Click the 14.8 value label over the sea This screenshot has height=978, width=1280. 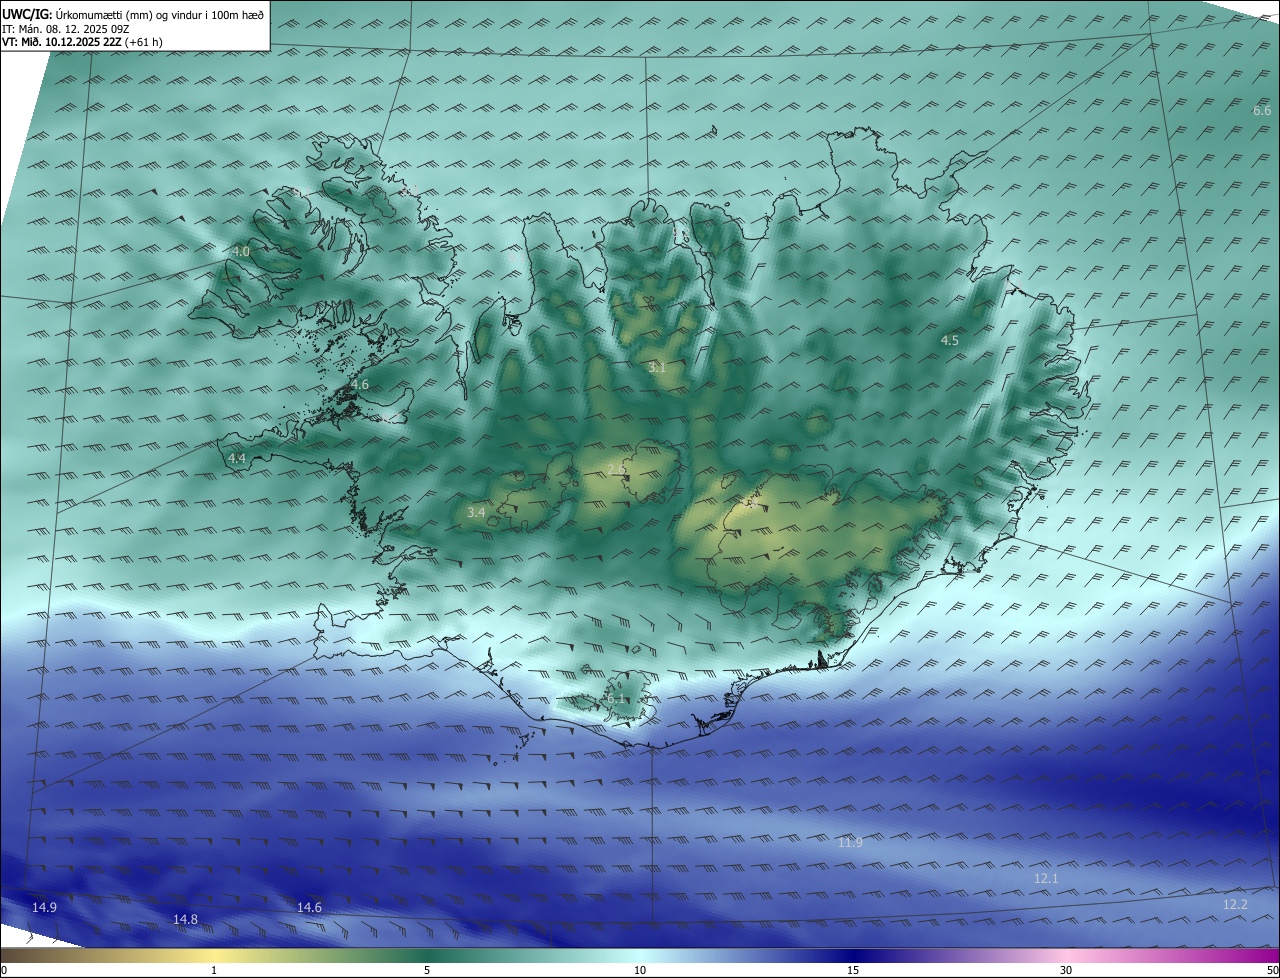pos(185,919)
